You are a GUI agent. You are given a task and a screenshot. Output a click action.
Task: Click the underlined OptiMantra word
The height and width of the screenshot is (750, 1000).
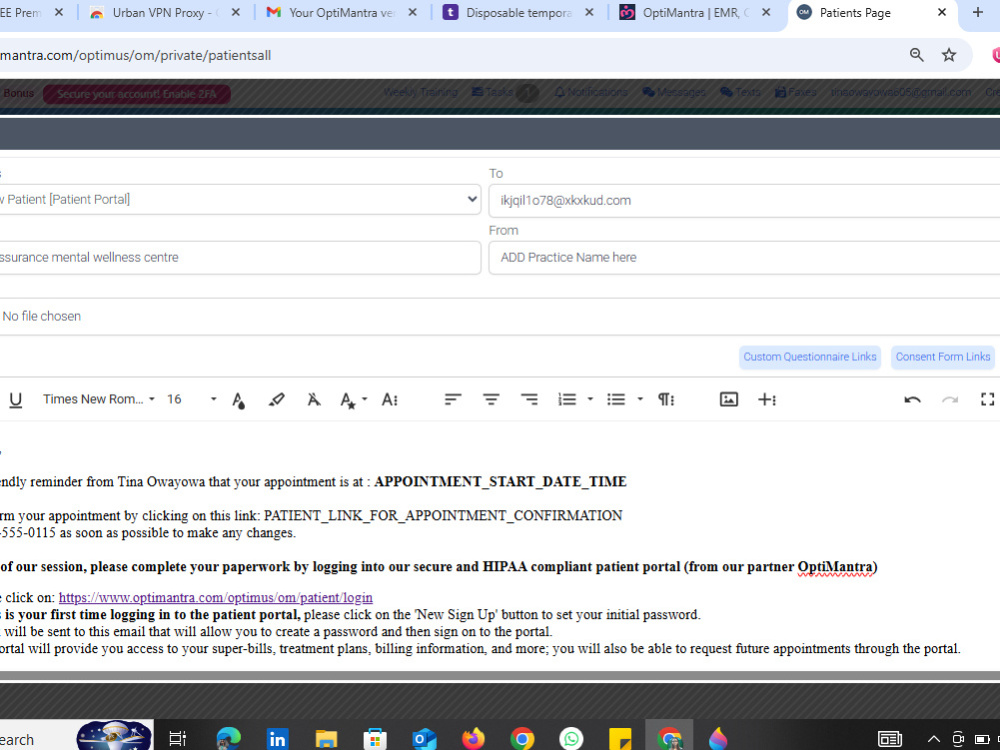tap(835, 567)
